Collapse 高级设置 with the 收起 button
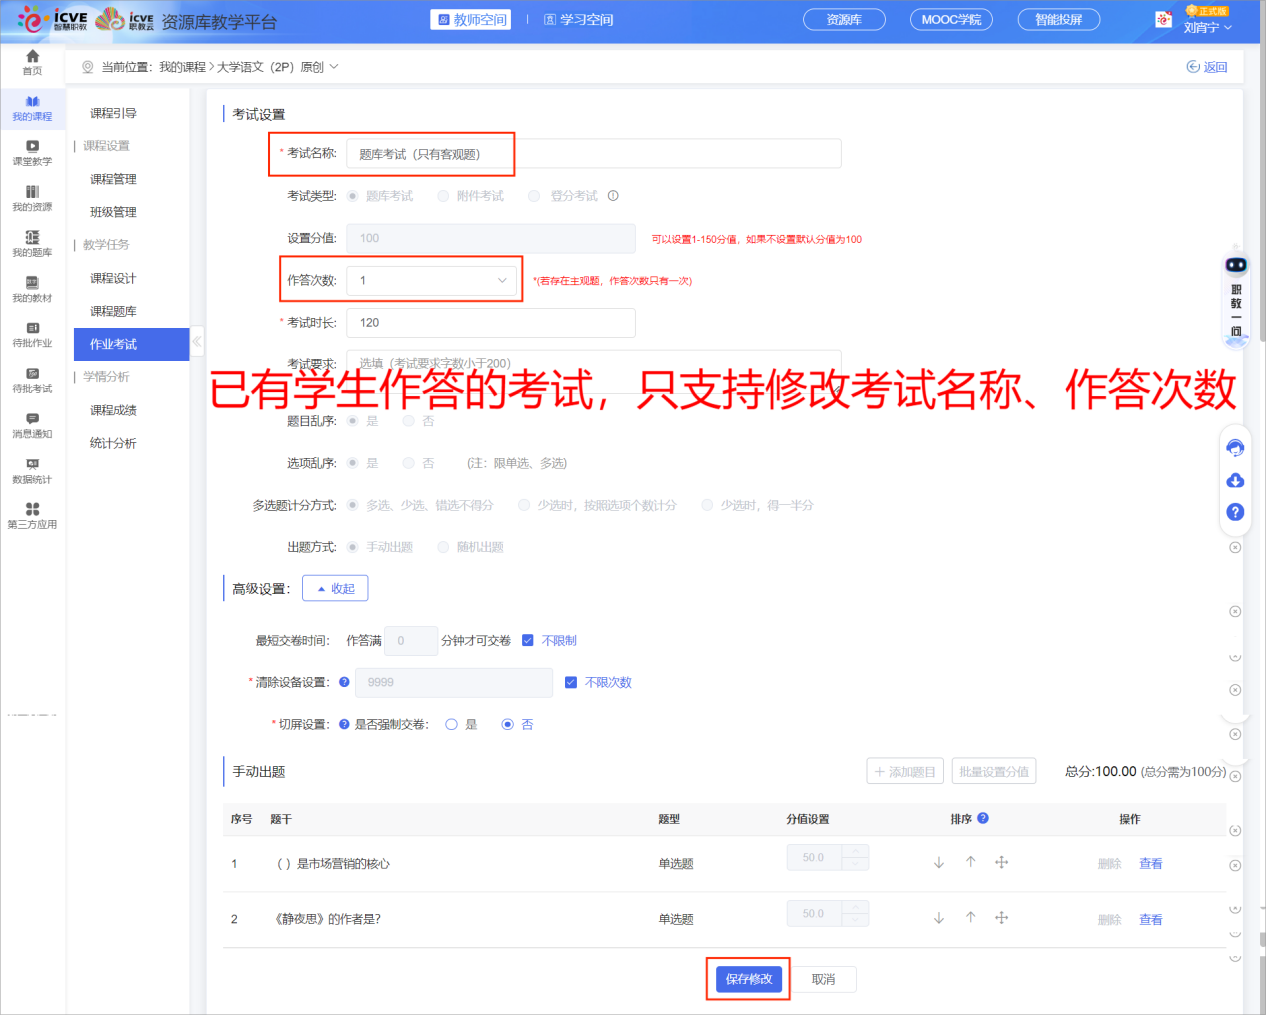 [335, 587]
